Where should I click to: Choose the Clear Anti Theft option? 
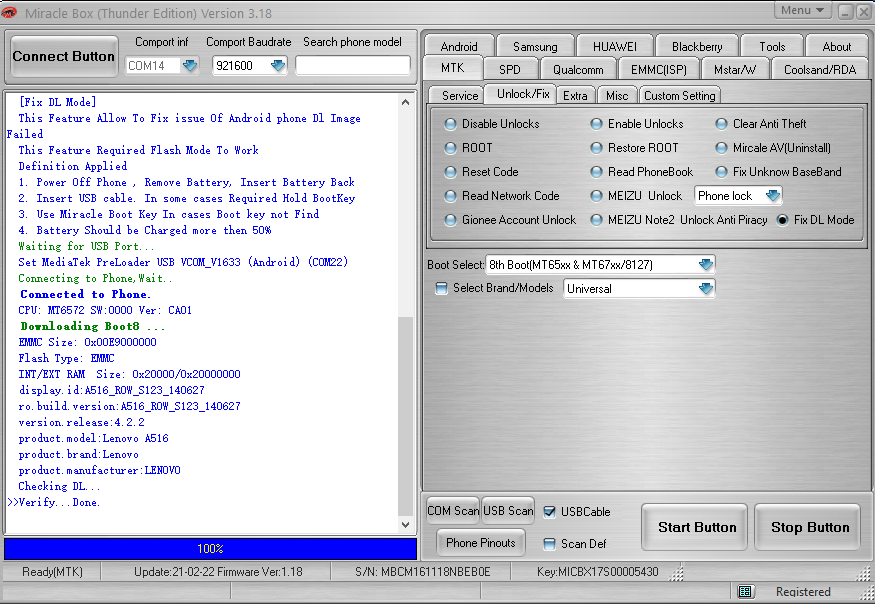(722, 124)
